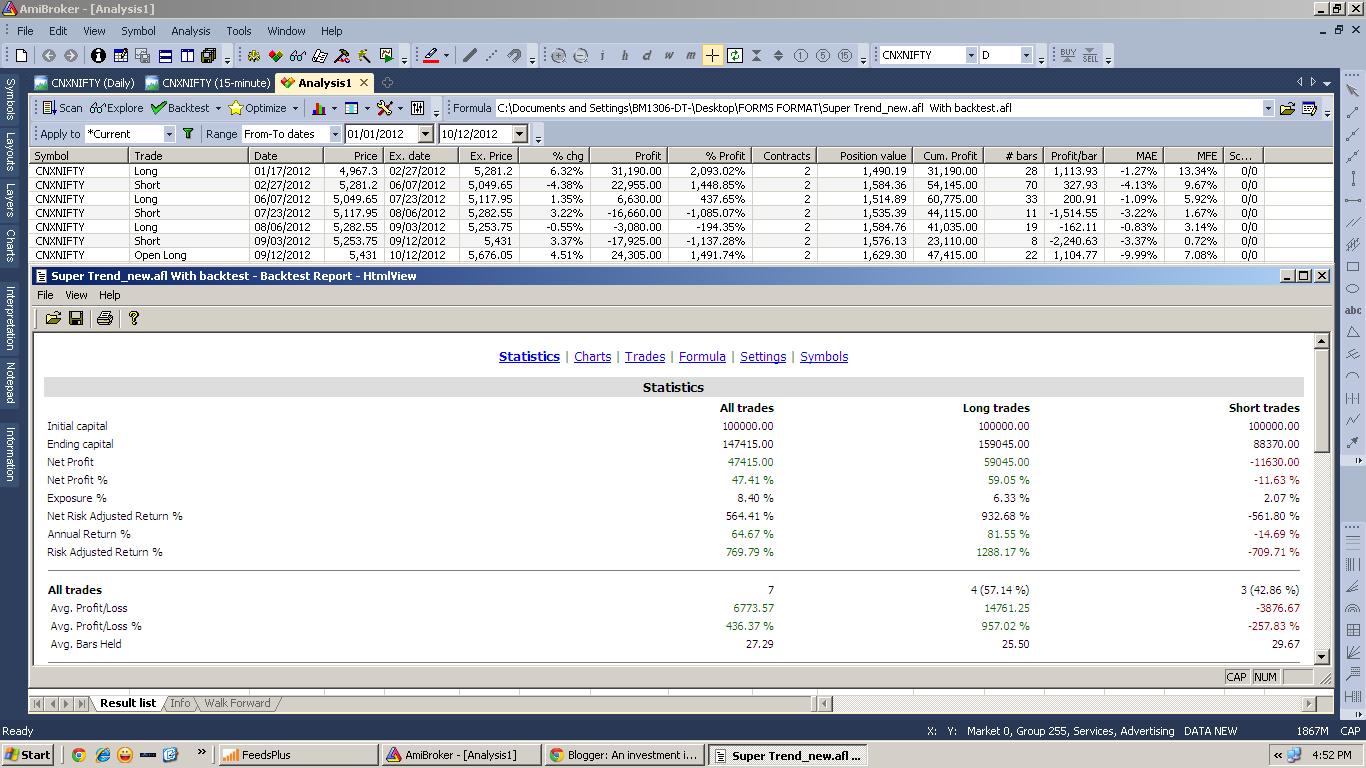Select the 5-minute interval circle icon
Screen dimensions: 1366x768
(x=823, y=56)
